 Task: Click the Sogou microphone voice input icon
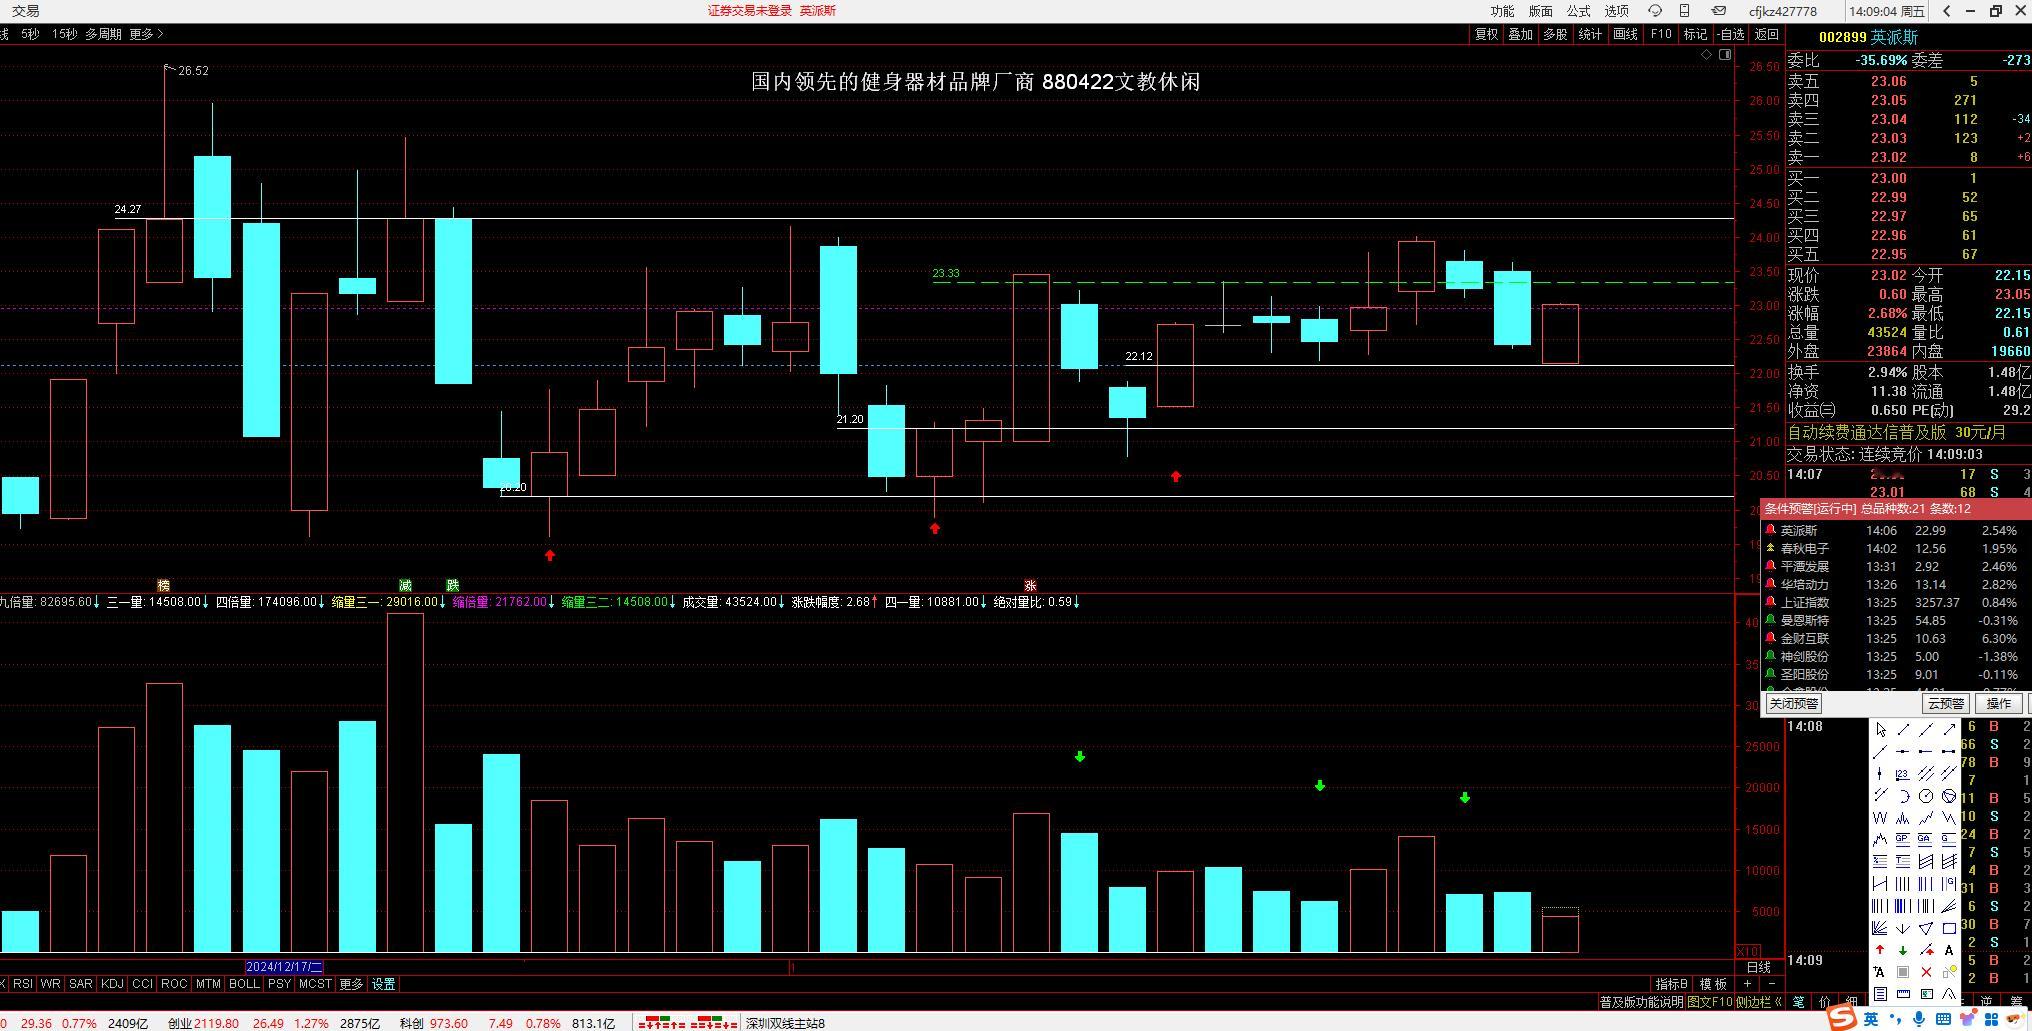pos(1919,1018)
